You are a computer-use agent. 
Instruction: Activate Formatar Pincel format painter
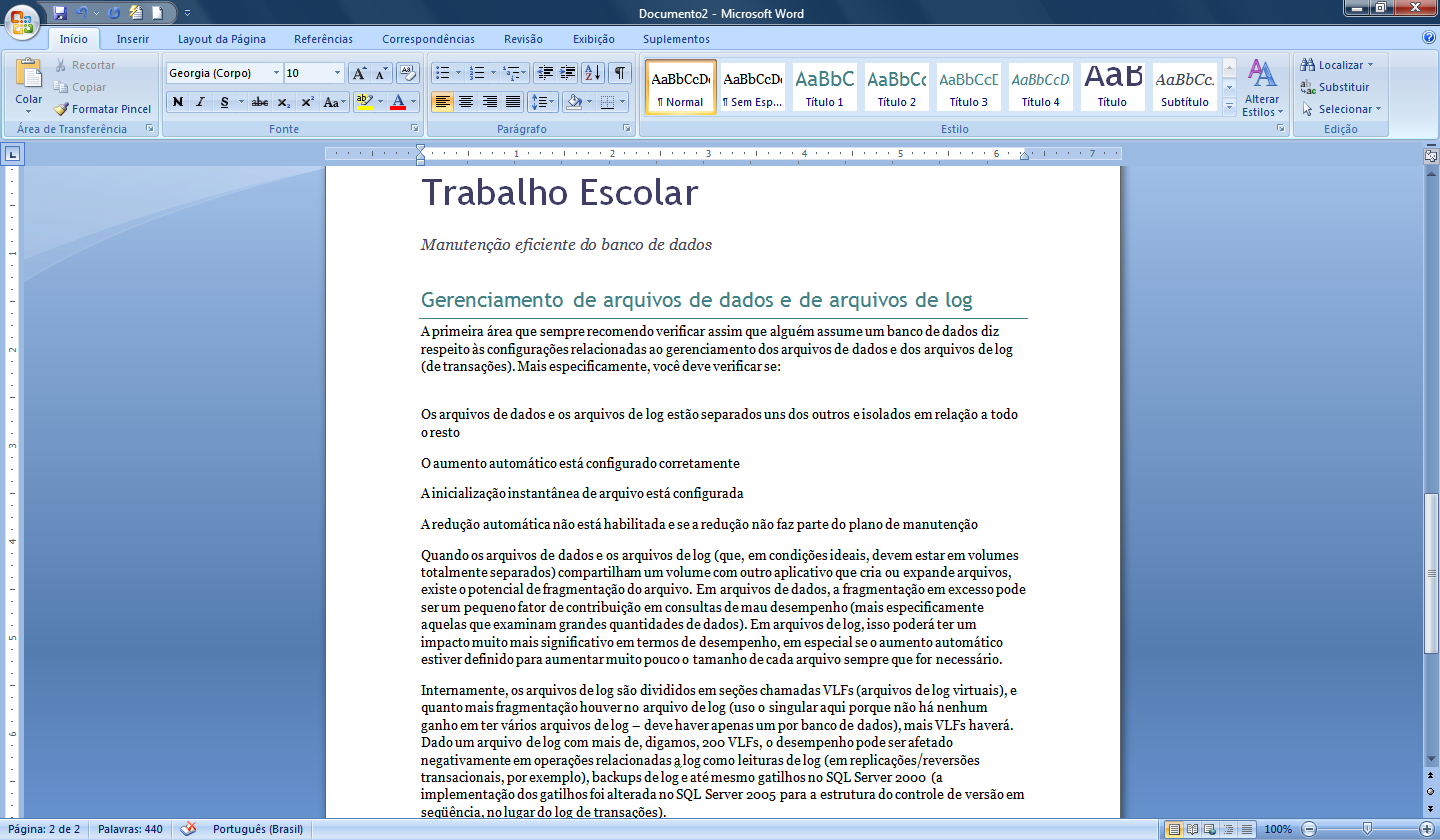[x=103, y=109]
